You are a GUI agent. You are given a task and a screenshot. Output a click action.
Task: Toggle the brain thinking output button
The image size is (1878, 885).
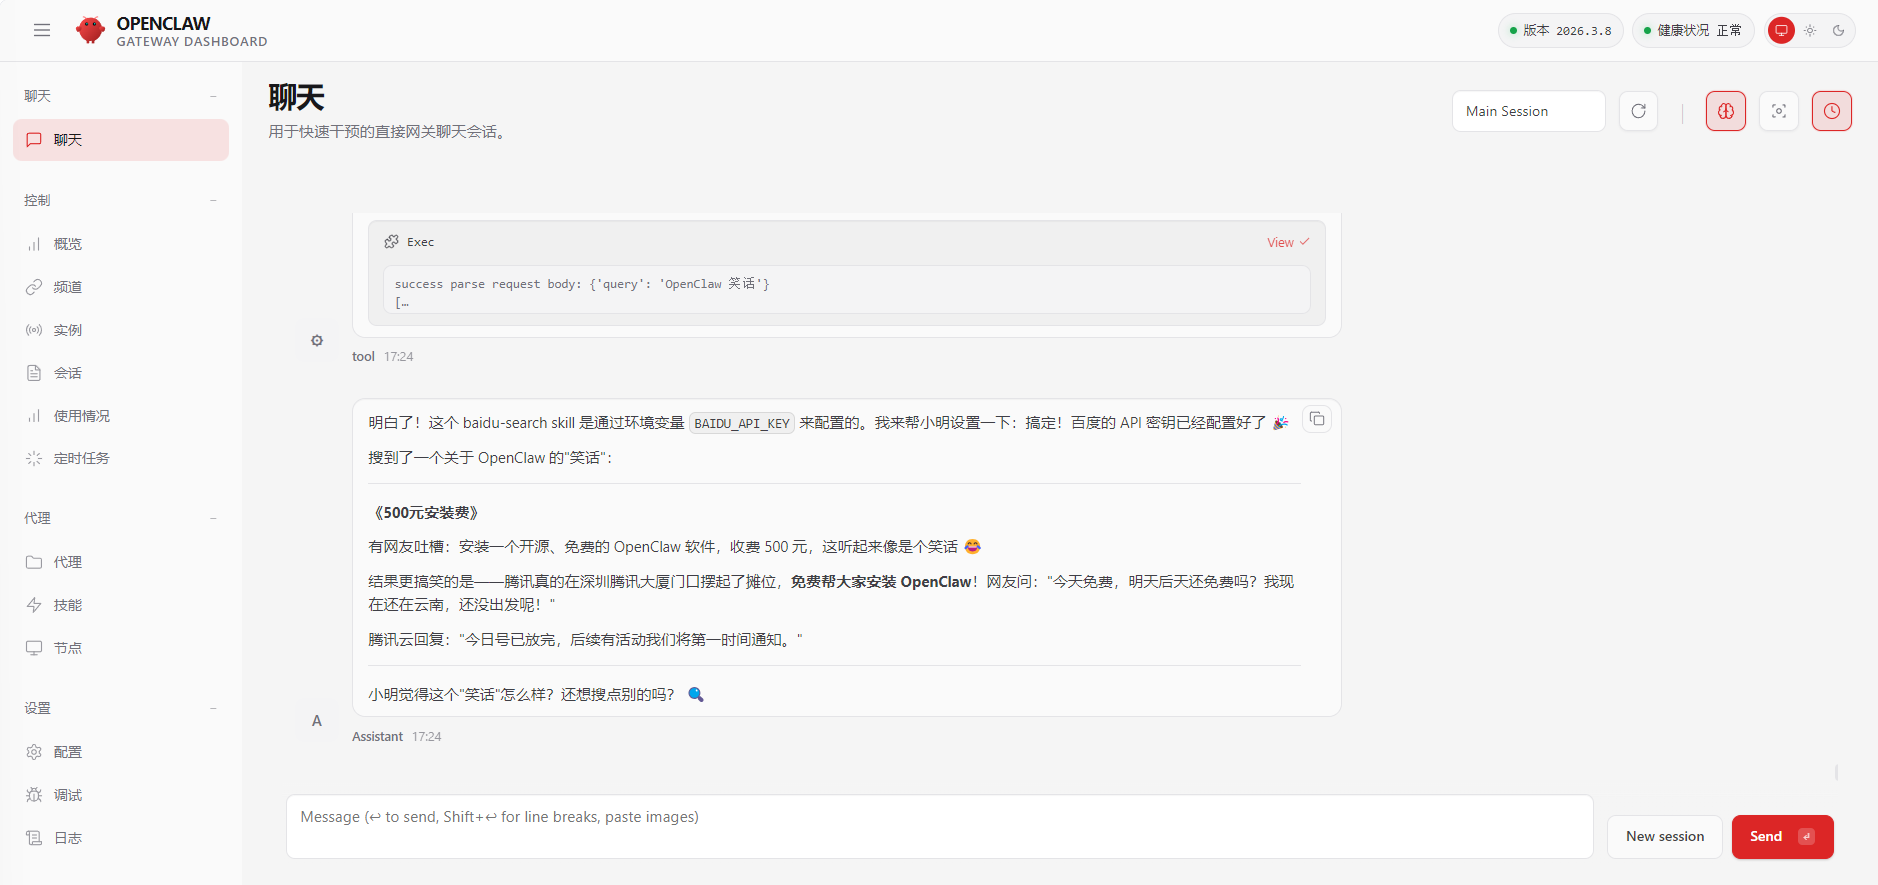(1726, 111)
